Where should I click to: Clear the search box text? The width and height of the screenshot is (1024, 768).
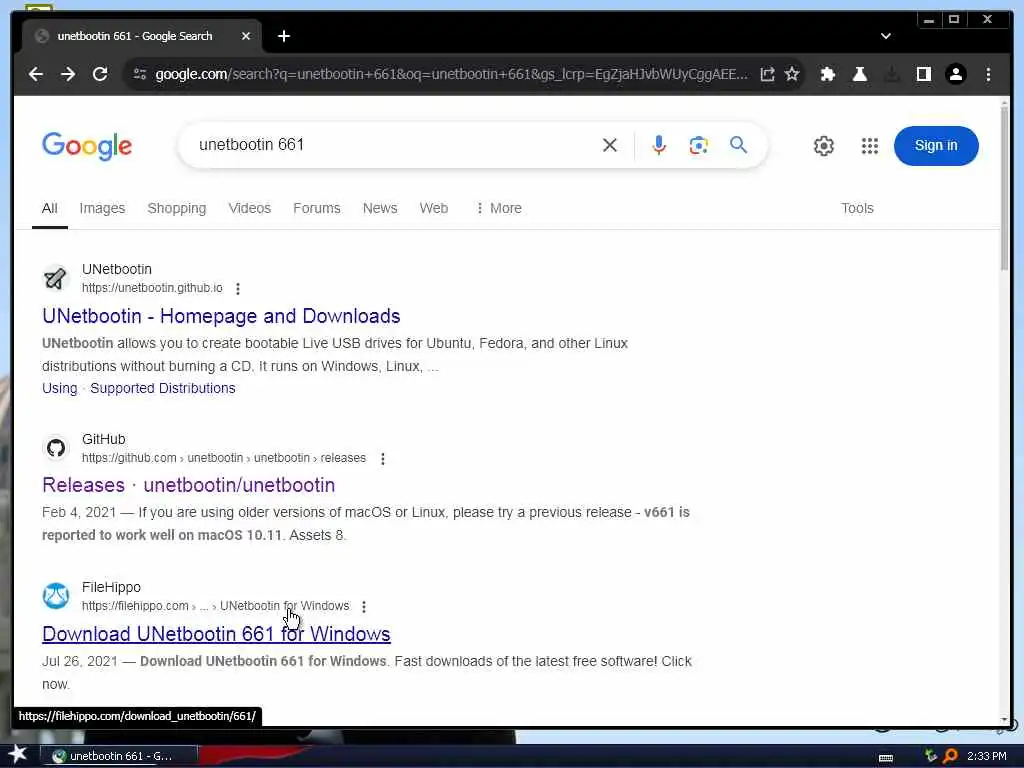(609, 145)
